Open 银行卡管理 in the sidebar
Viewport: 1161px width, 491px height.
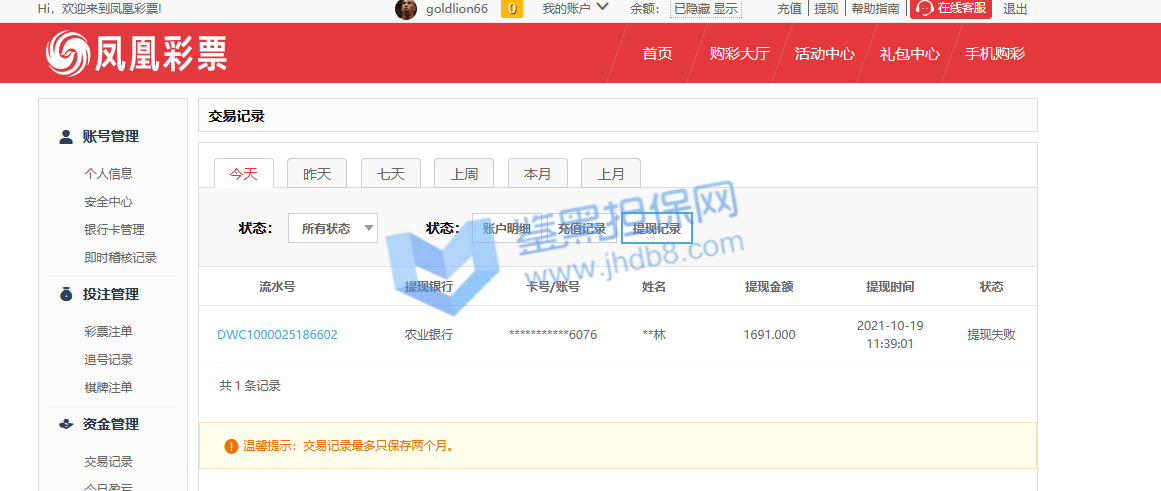tap(114, 230)
